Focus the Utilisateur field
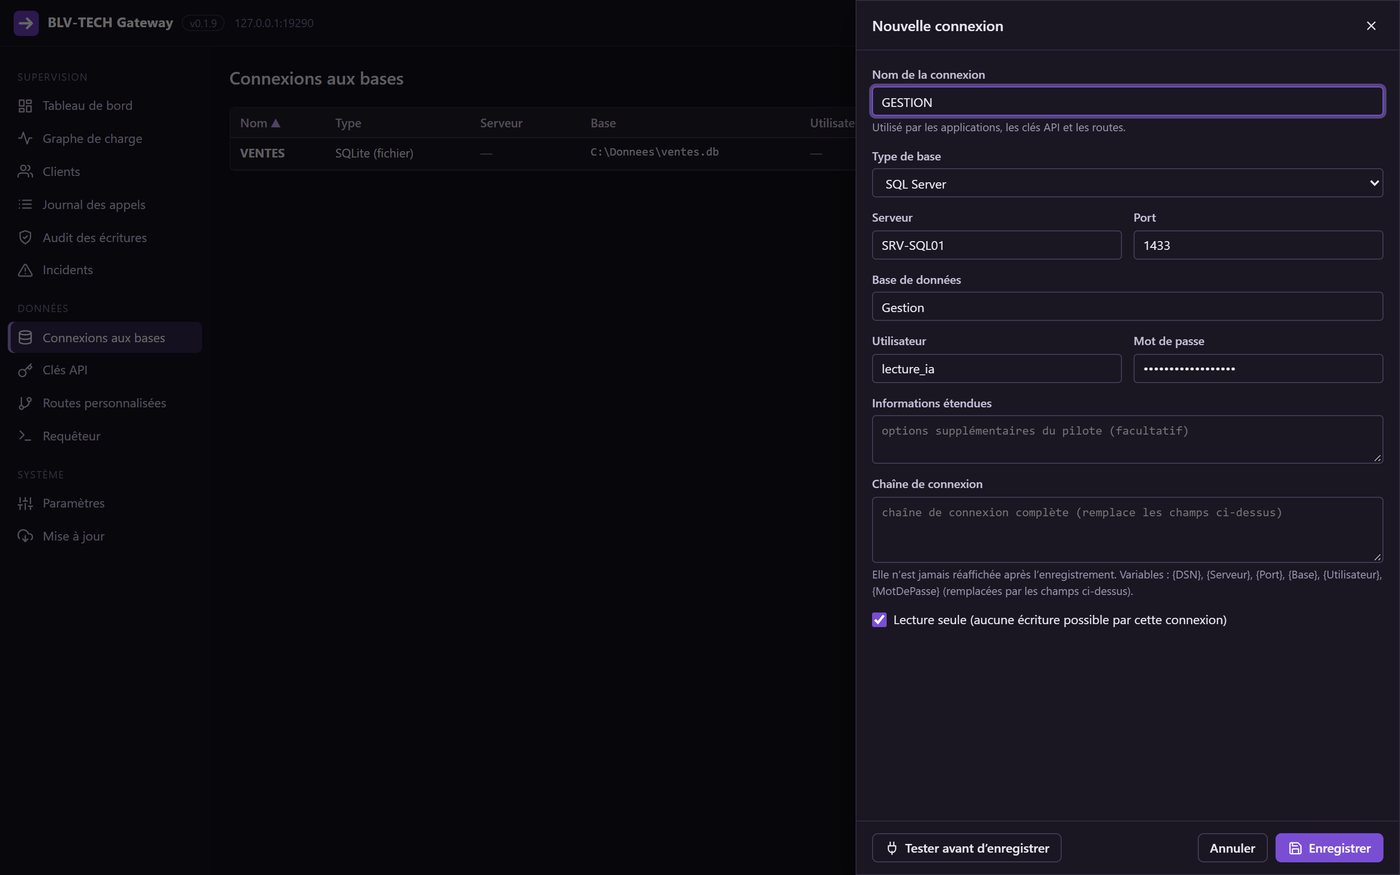 point(996,369)
